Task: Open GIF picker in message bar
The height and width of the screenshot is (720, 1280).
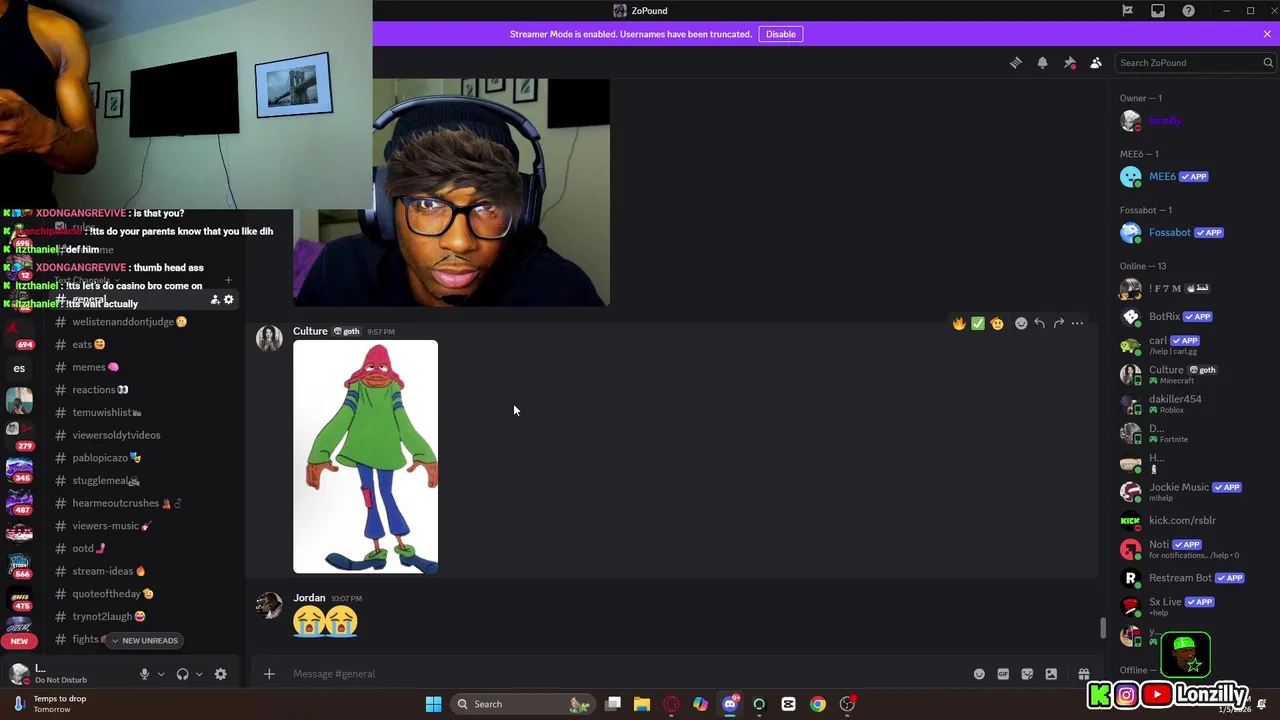Action: [x=1003, y=674]
